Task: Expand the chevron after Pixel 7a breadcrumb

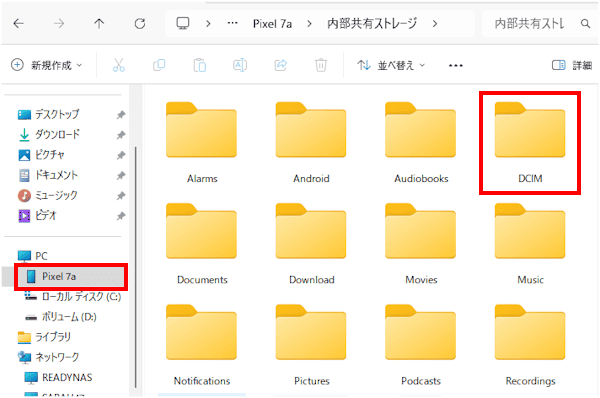Action: [309, 24]
